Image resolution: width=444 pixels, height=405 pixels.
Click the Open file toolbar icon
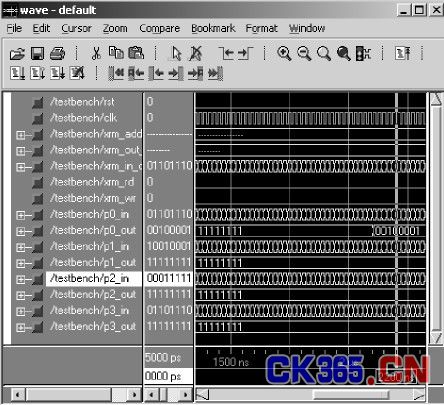[17, 53]
